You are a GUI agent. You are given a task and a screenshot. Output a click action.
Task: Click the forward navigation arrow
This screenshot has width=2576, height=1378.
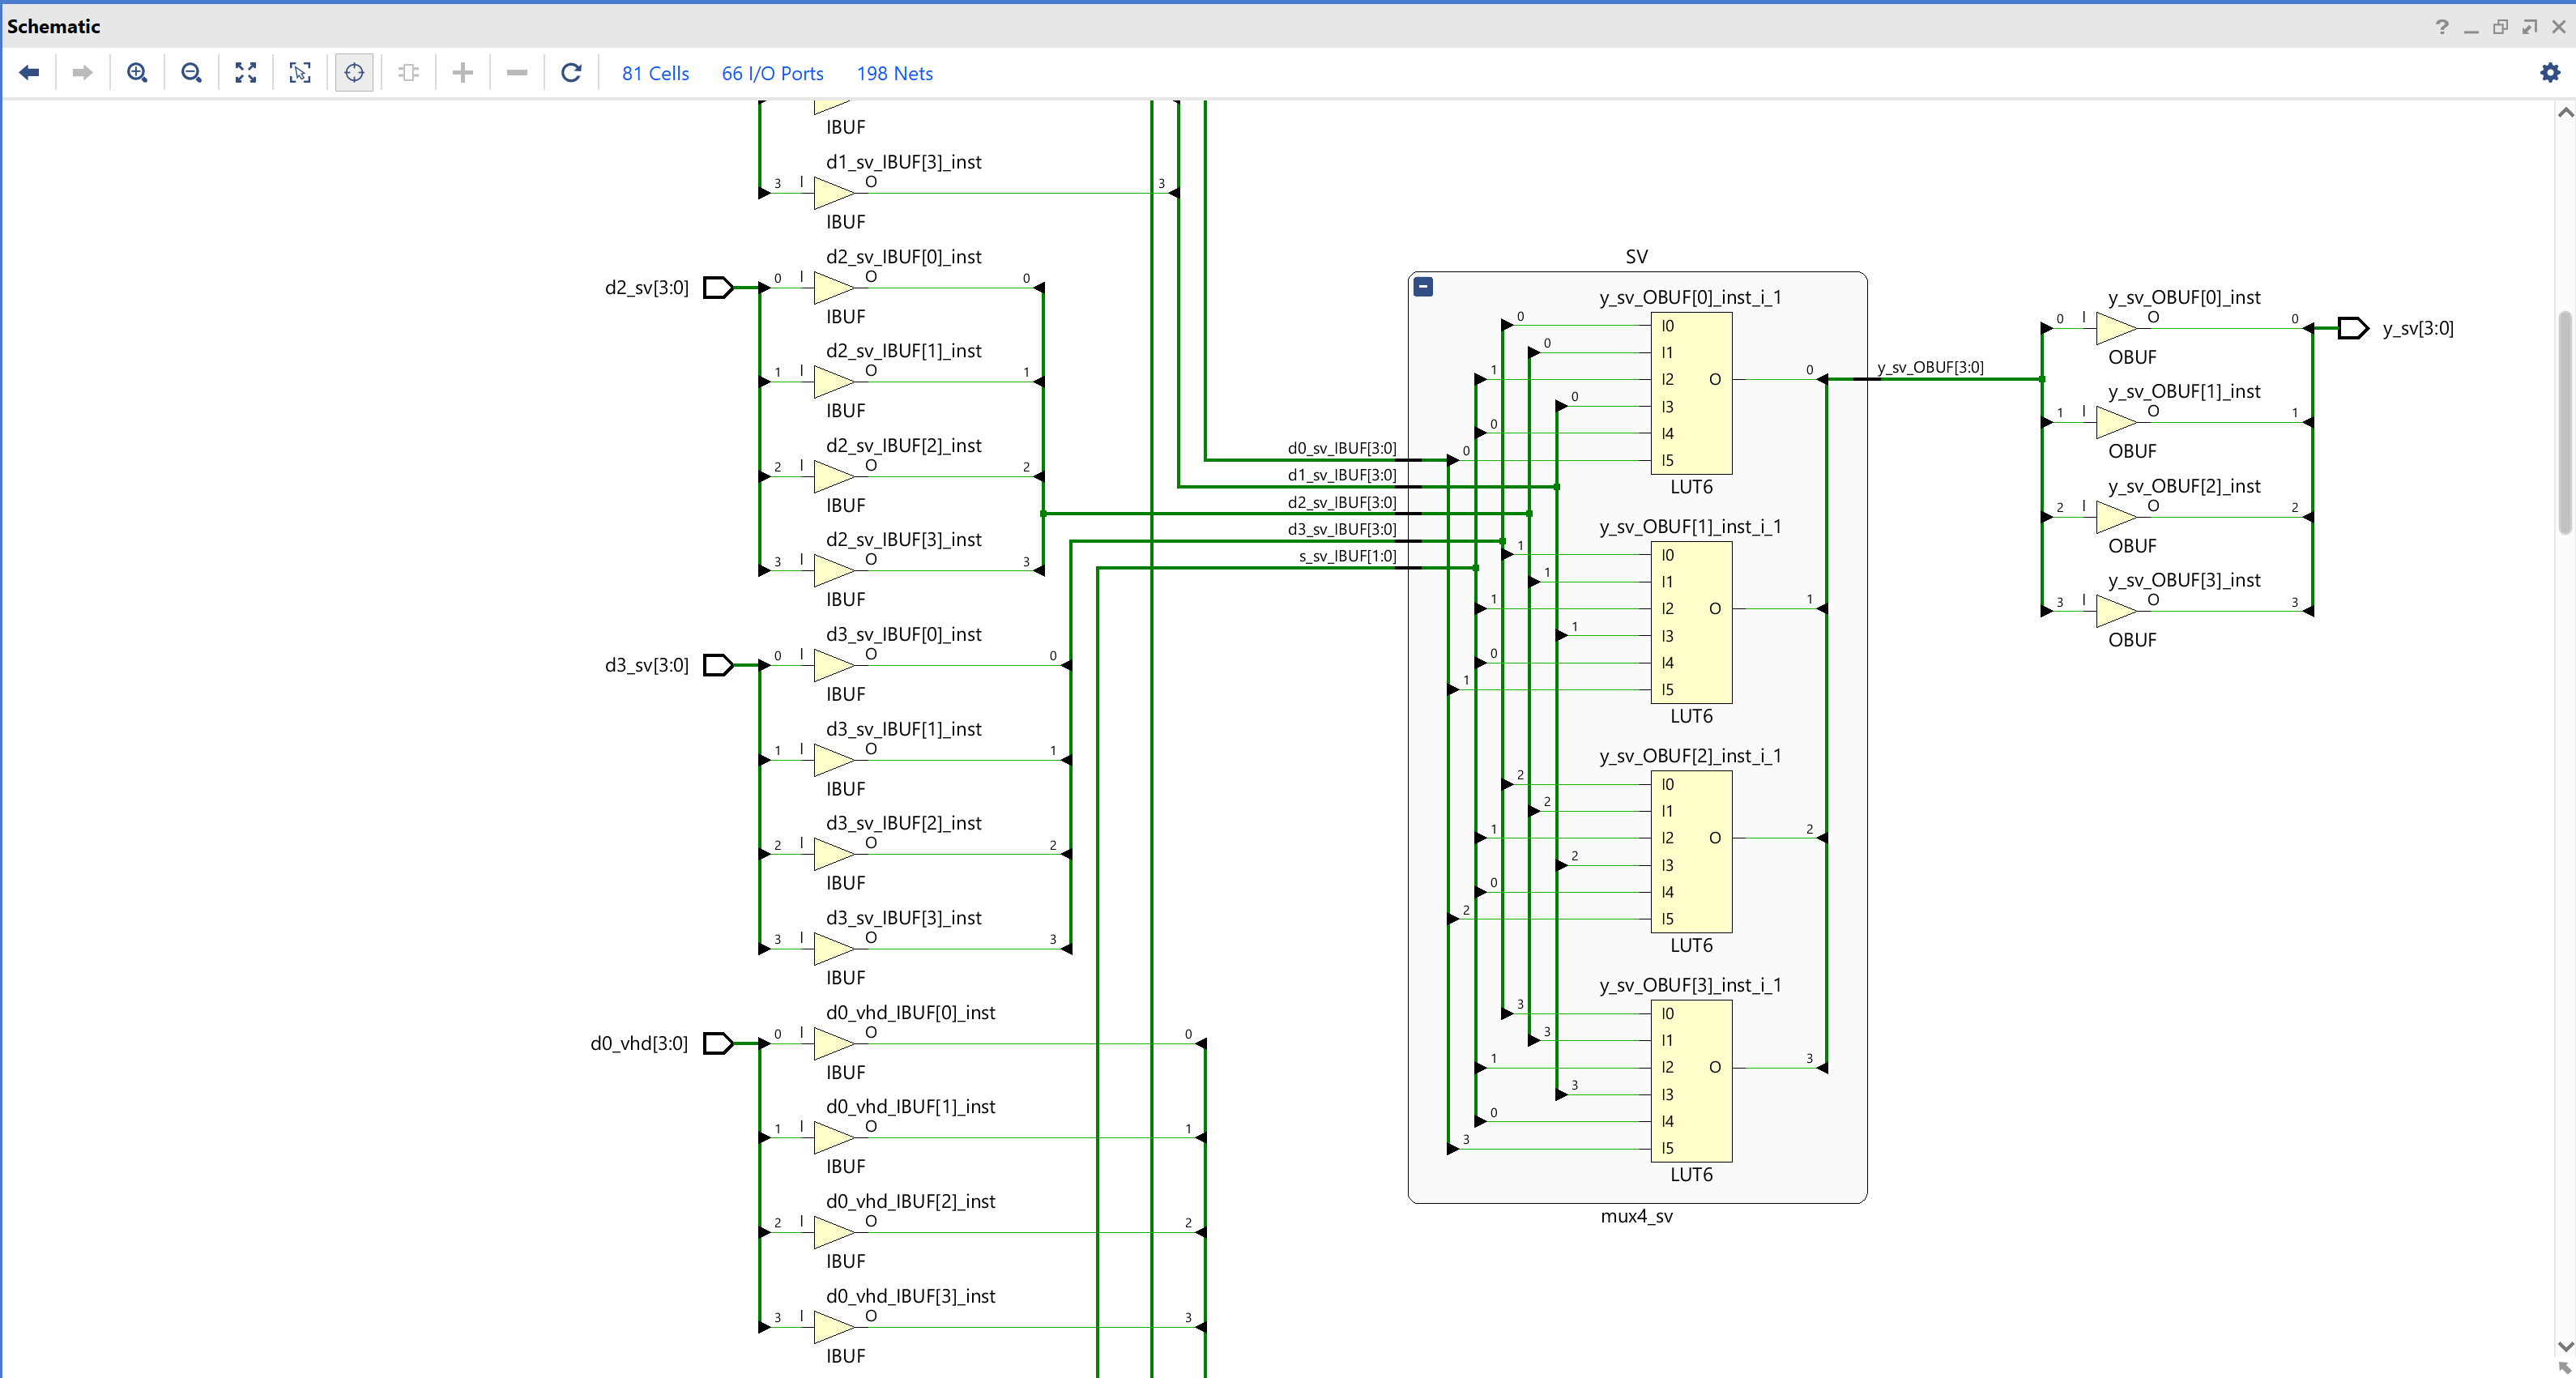point(83,72)
